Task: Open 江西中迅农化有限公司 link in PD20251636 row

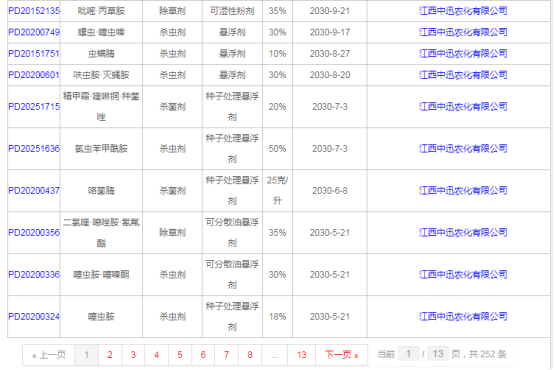Action: click(x=463, y=148)
